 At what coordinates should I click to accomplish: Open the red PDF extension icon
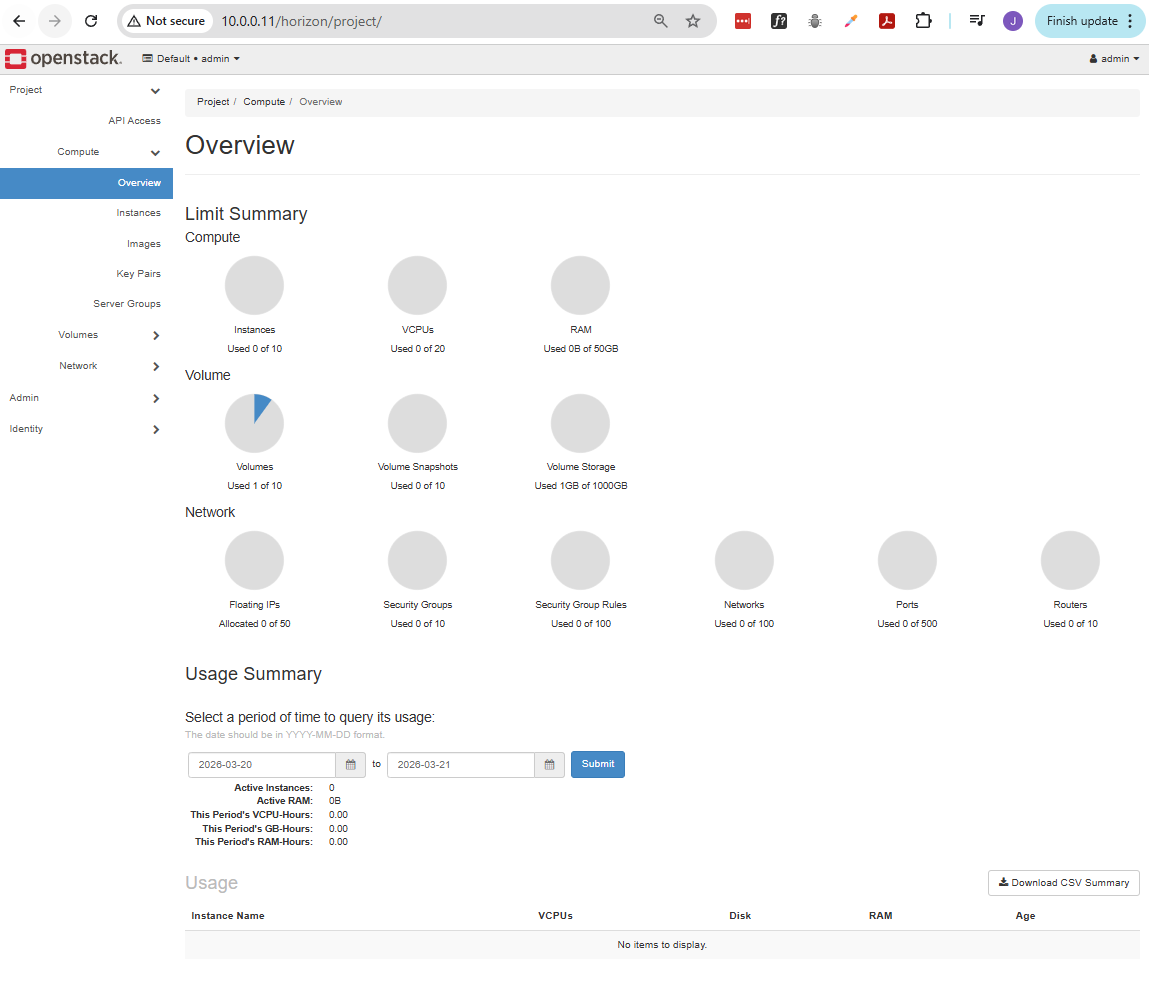[x=886, y=21]
